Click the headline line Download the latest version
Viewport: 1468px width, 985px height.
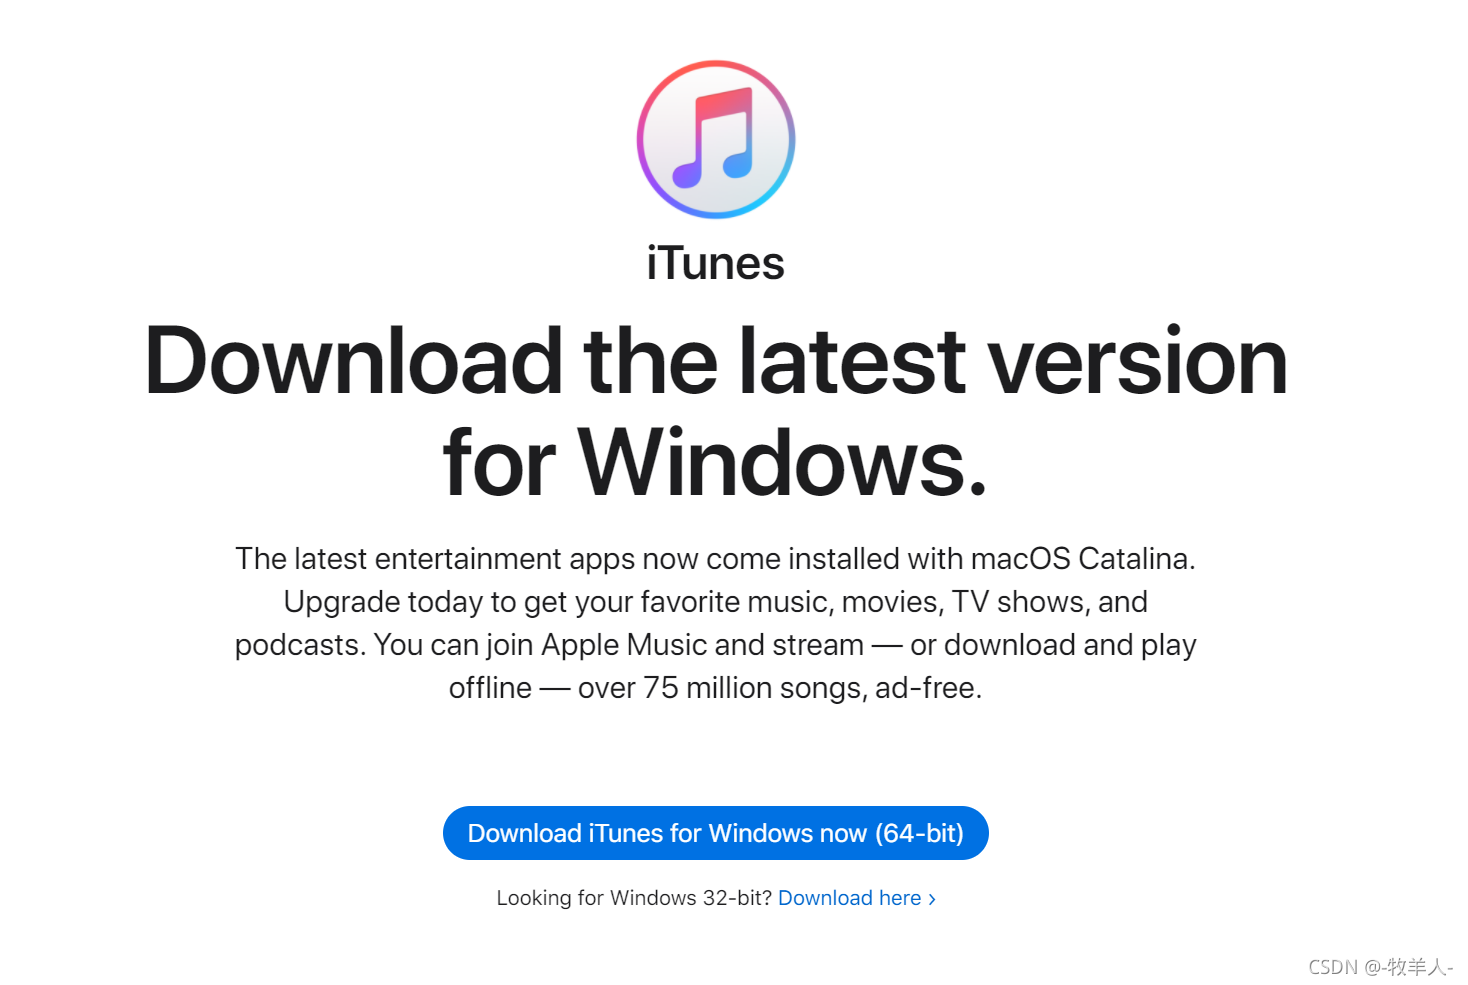pos(716,360)
